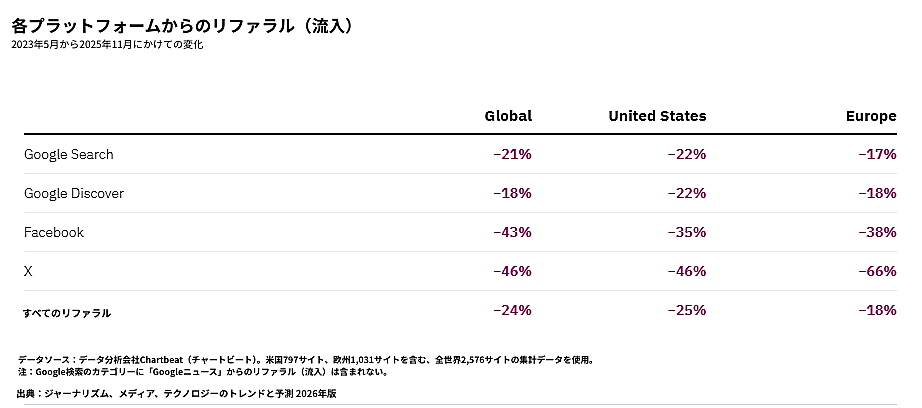Click X's United States value −46%
The height and width of the screenshot is (408, 922).
point(686,272)
